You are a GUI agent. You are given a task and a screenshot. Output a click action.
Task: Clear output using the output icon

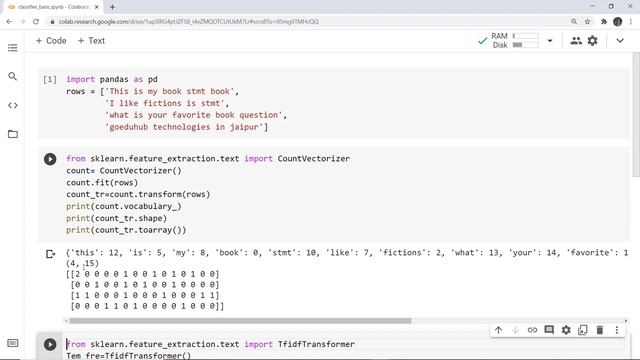[x=50, y=254]
